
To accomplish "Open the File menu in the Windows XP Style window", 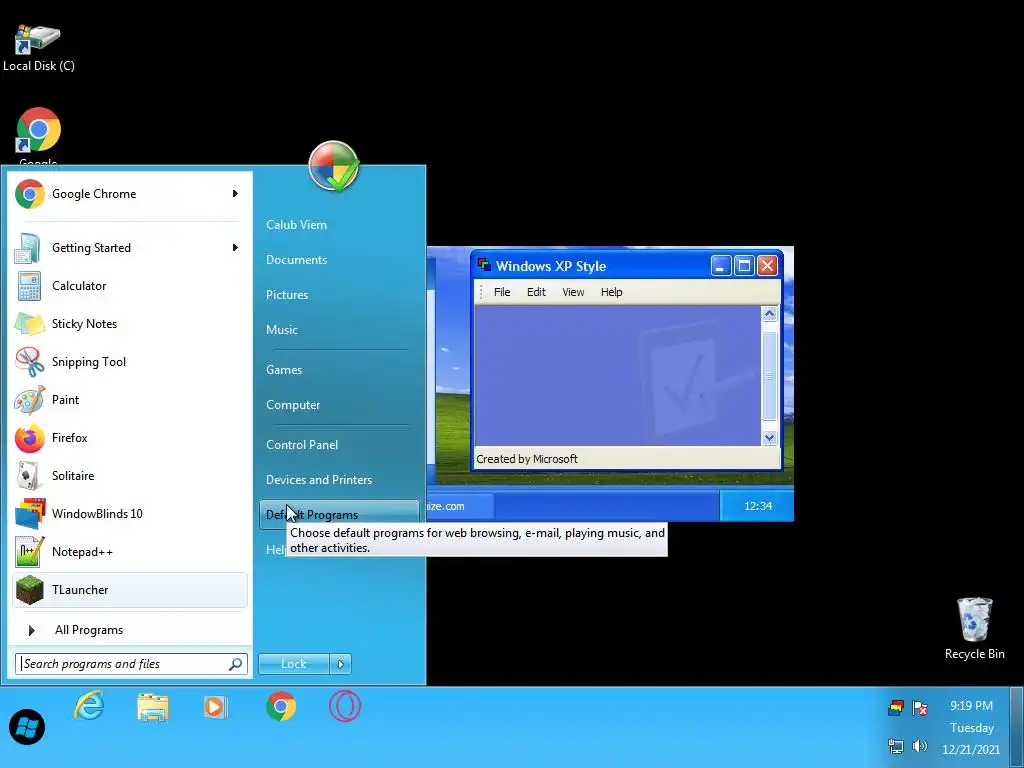I will 502,292.
